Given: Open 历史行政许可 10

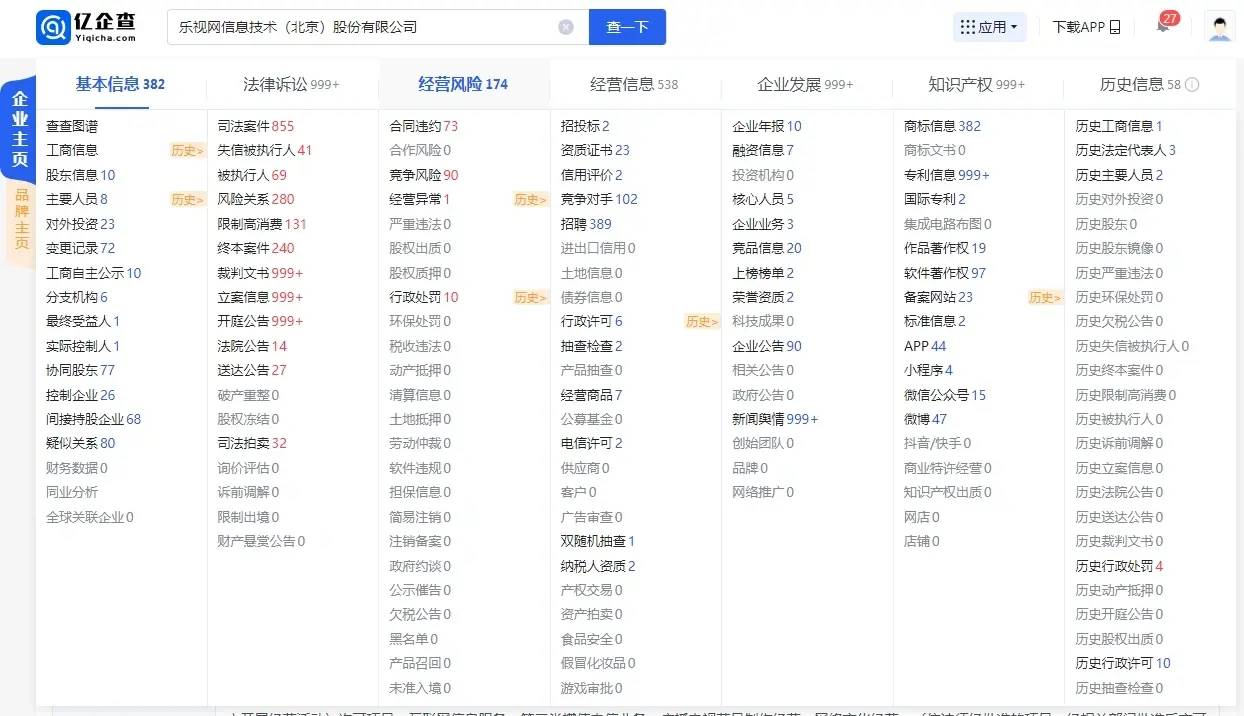Looking at the screenshot, I should 1123,663.
